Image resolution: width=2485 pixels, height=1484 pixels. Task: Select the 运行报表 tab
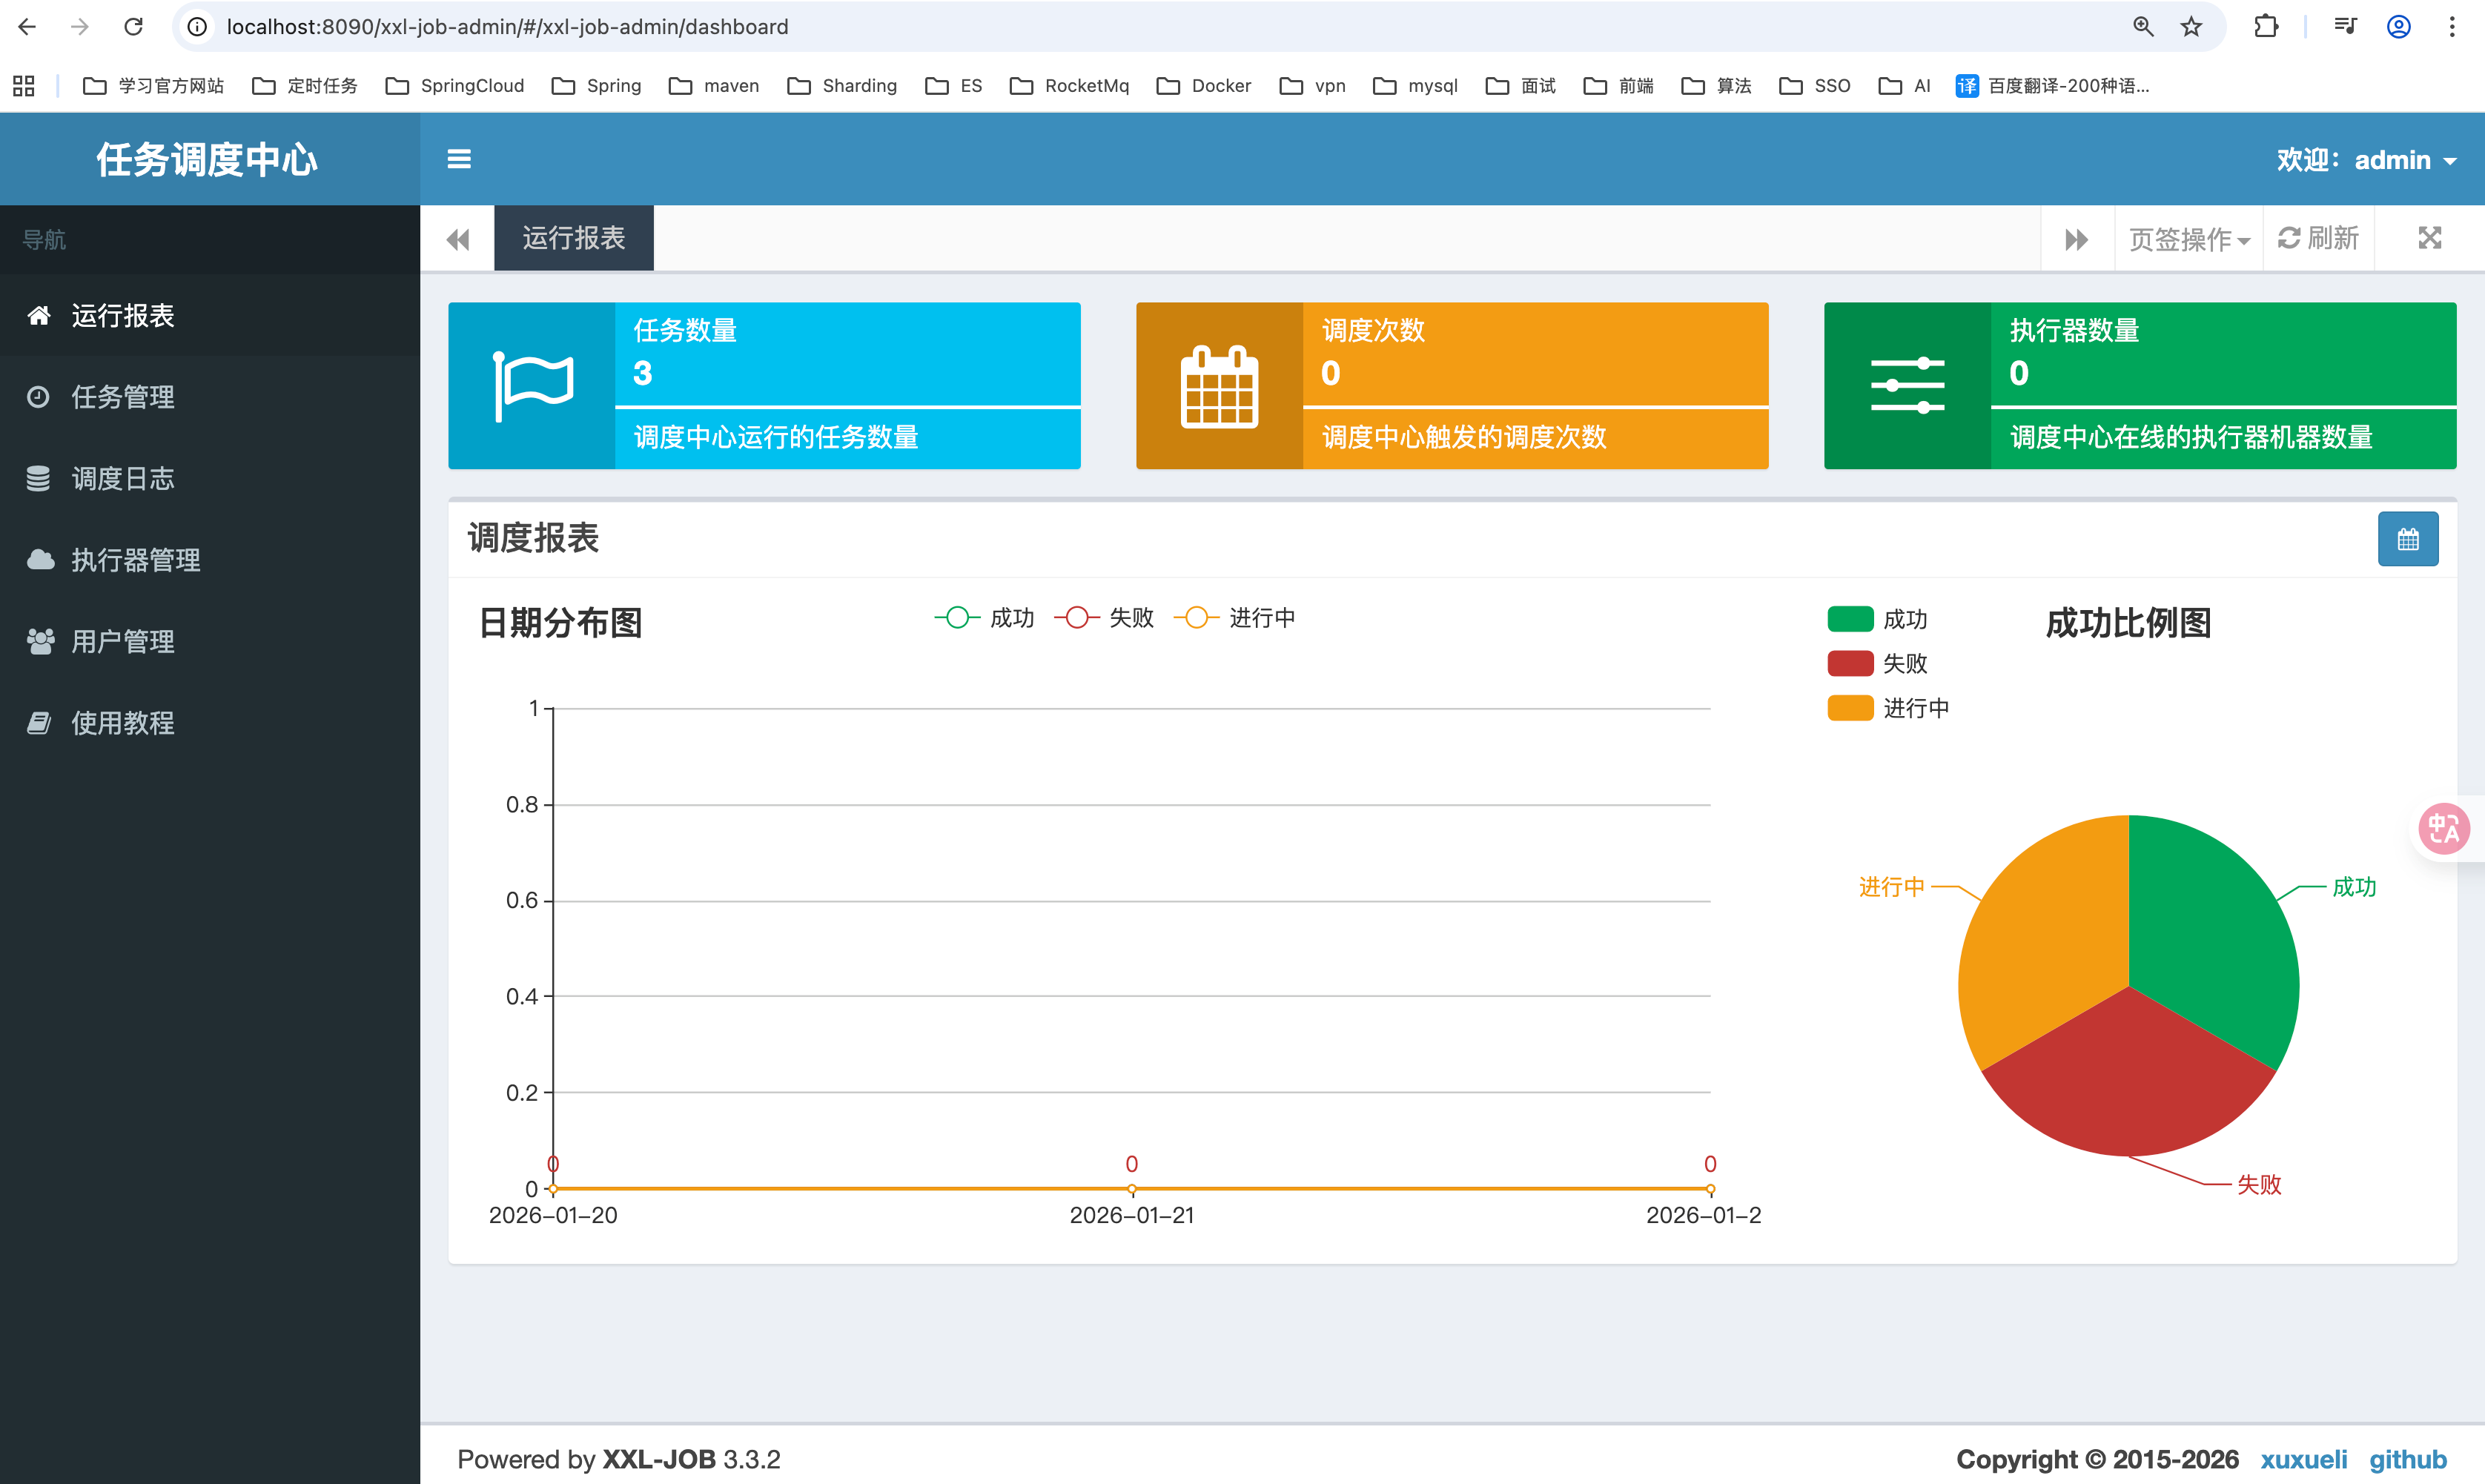point(573,238)
